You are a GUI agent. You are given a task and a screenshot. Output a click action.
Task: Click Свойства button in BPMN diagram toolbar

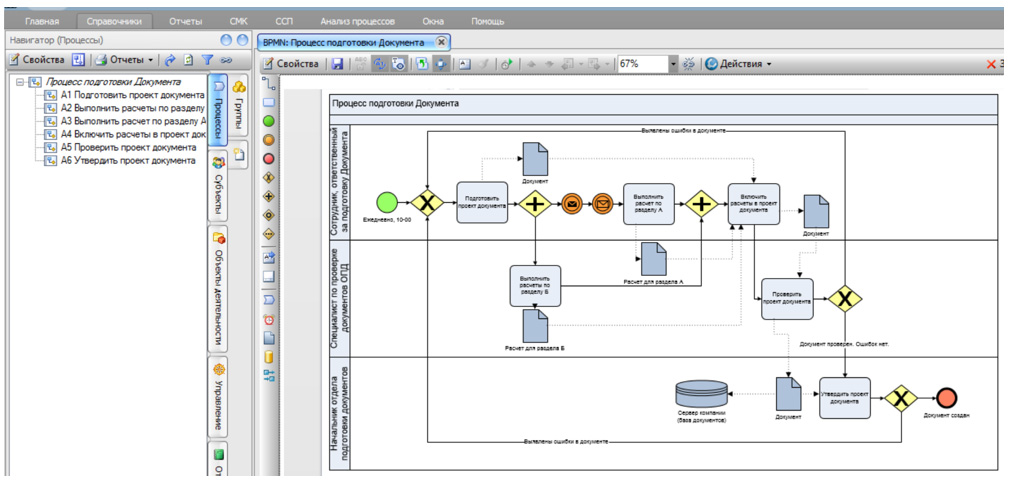tap(290, 64)
